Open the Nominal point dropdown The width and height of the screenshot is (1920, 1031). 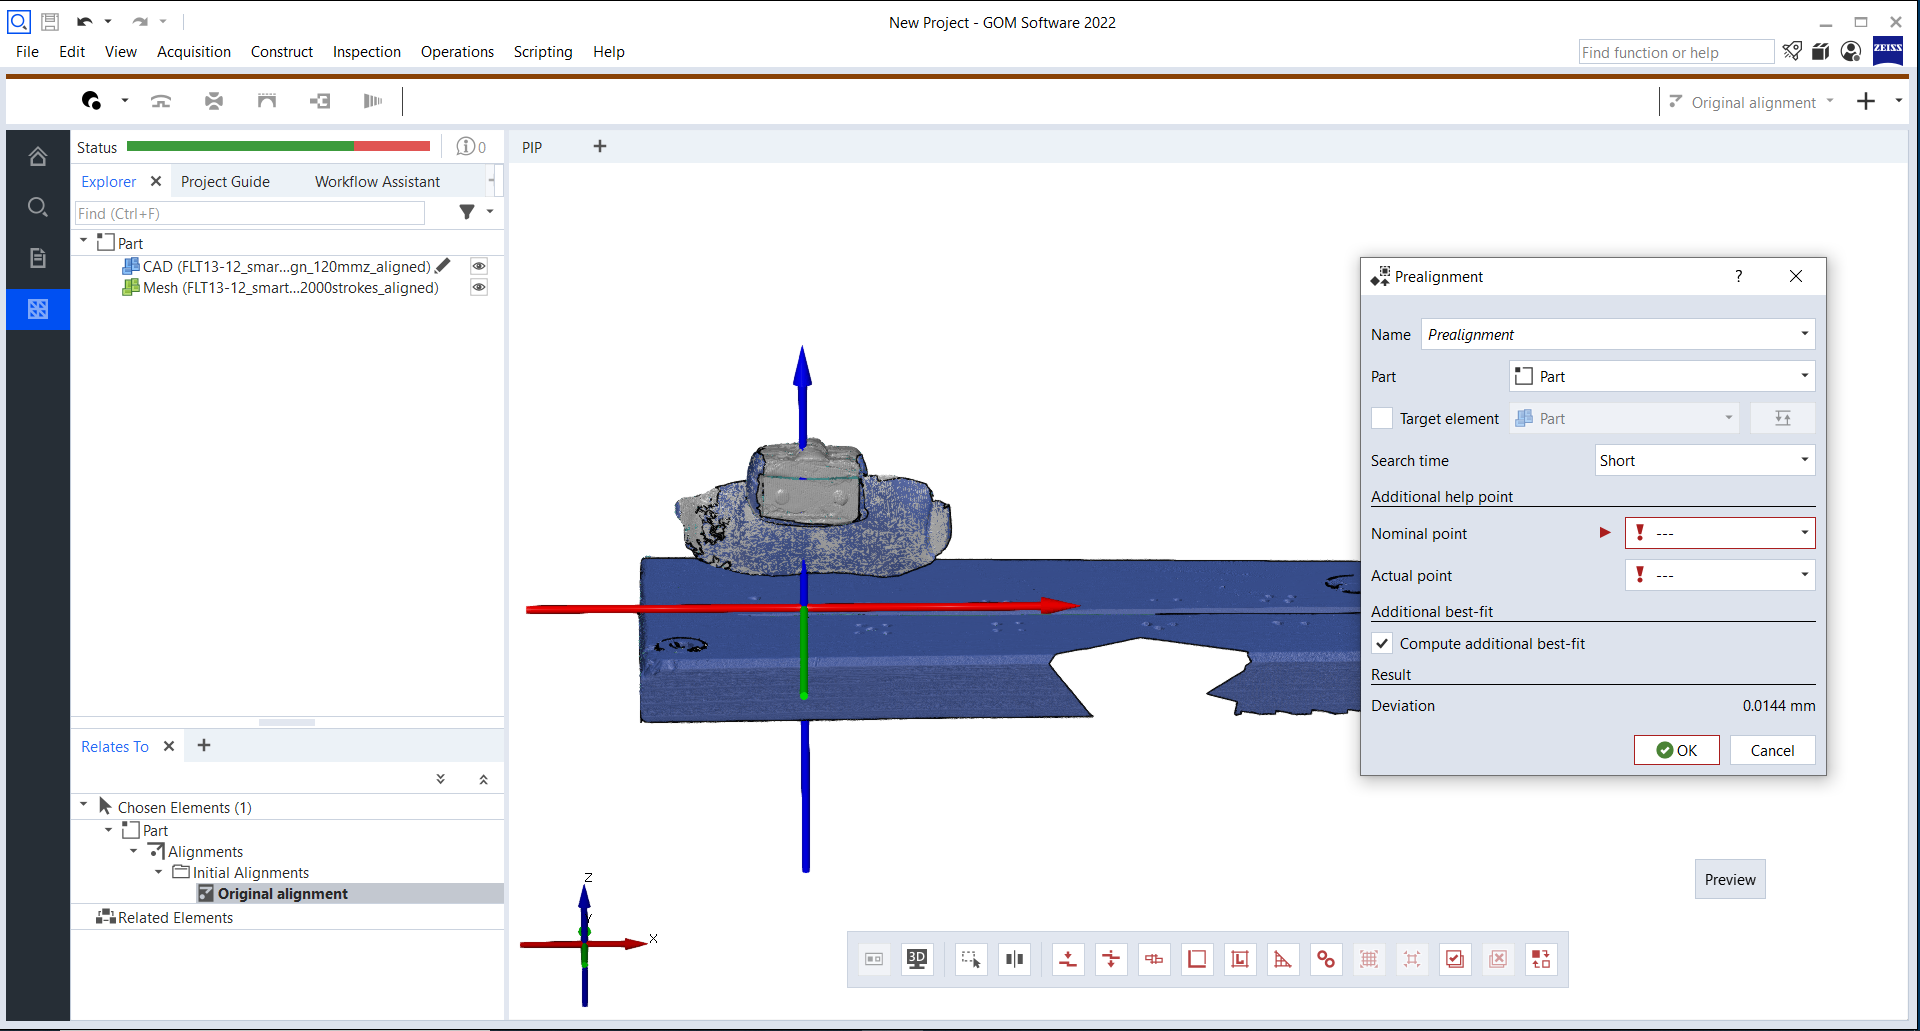[x=1805, y=533]
